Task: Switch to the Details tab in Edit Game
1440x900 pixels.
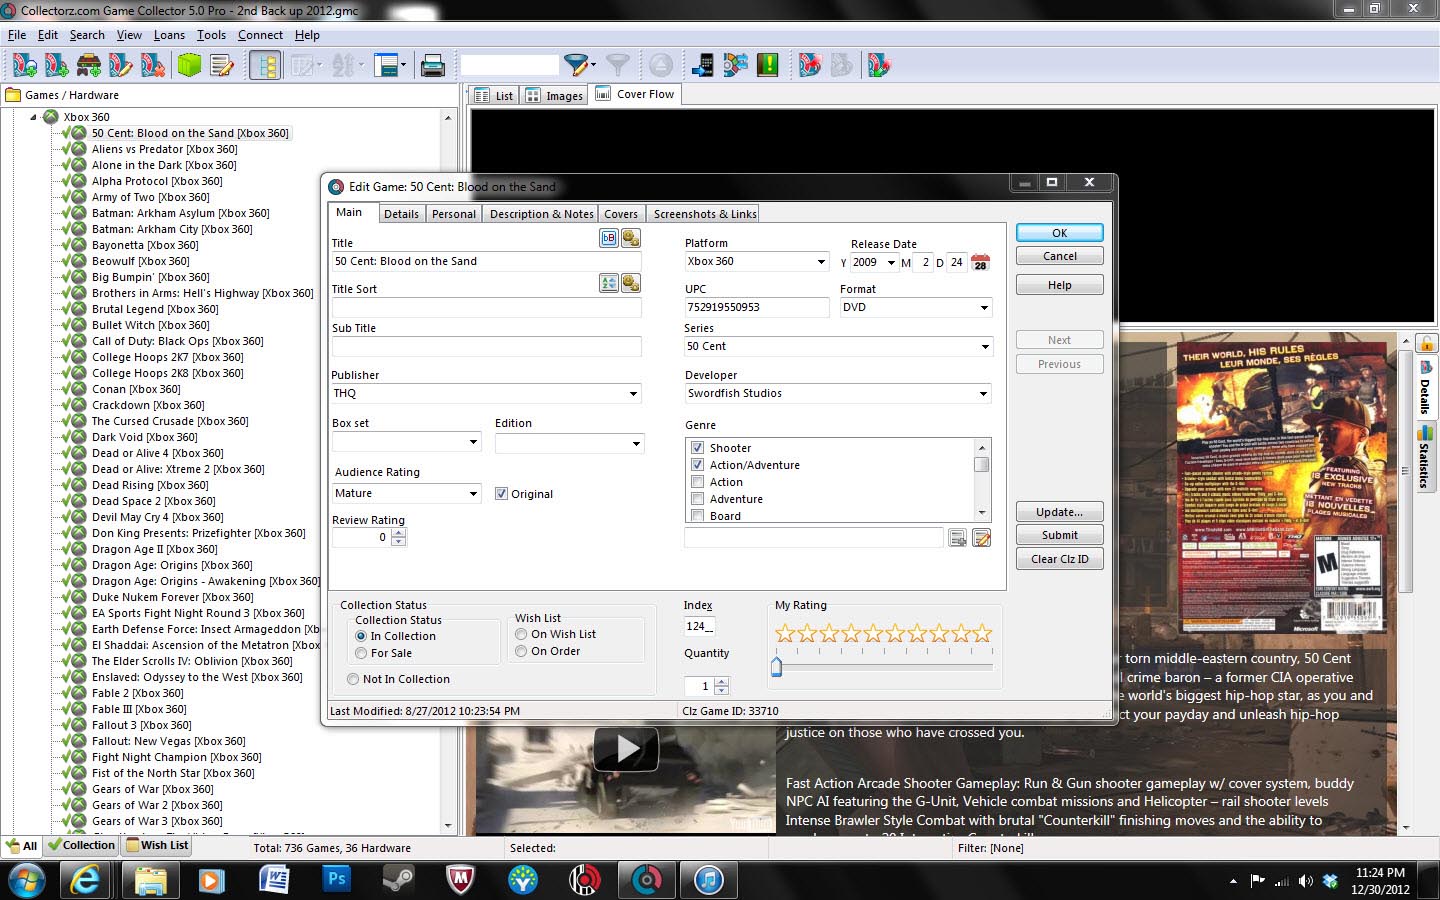Action: click(x=401, y=214)
